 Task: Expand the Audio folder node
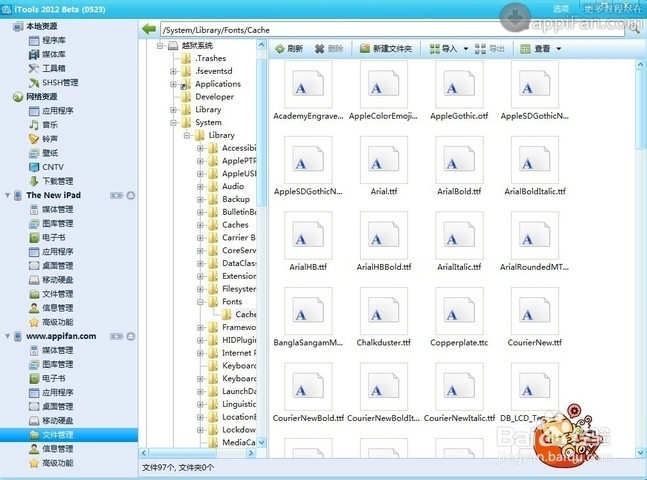click(x=200, y=187)
